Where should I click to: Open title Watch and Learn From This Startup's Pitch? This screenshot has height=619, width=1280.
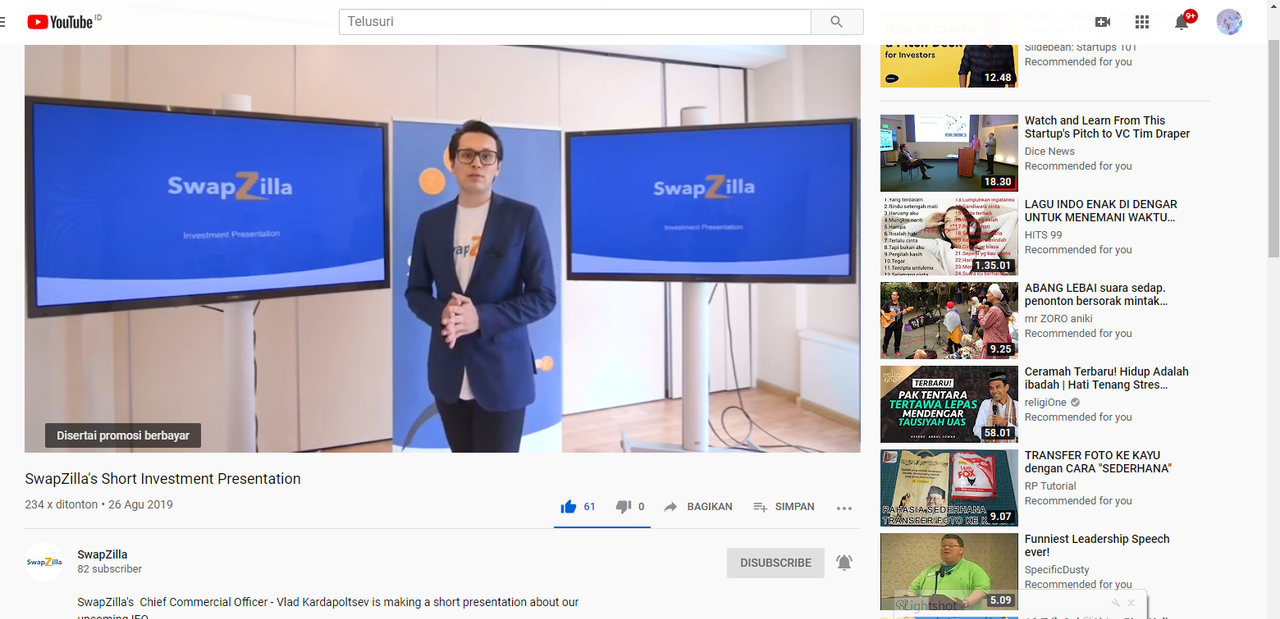(1107, 127)
